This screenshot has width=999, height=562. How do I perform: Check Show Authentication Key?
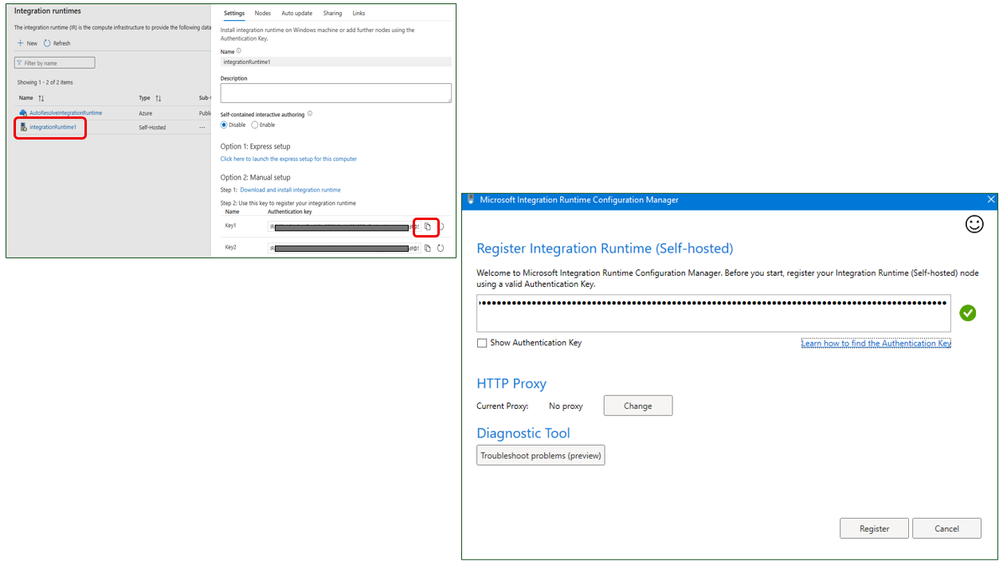click(x=482, y=343)
